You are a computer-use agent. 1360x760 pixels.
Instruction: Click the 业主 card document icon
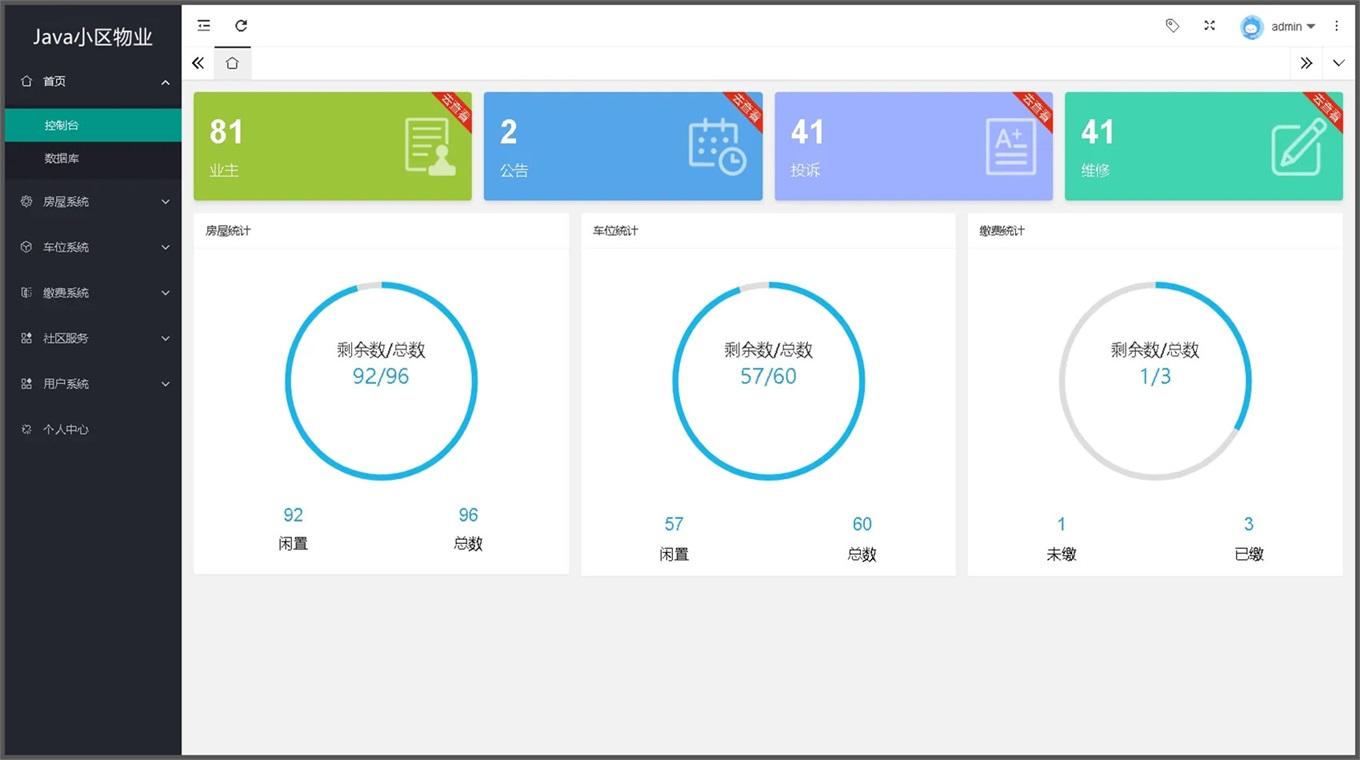pyautogui.click(x=430, y=147)
